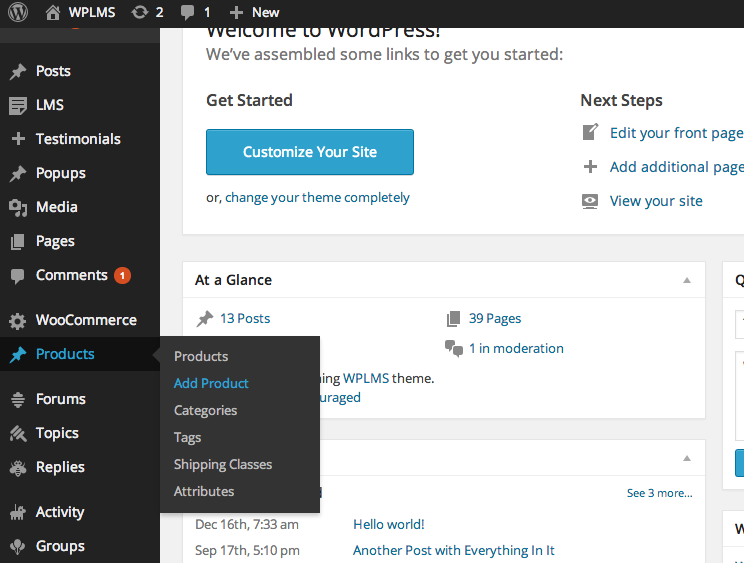Open the Posts menu label
Screen dimensions: 744x563
(53, 71)
